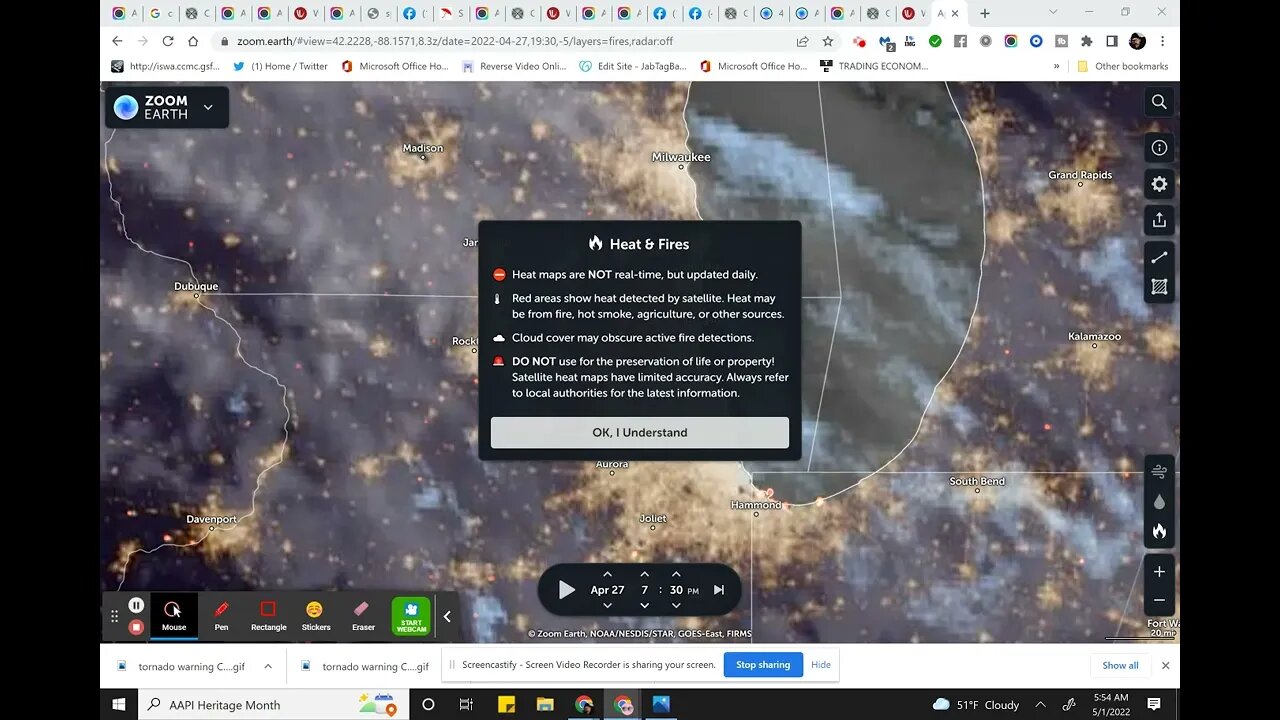This screenshot has width=1280, height=720.
Task: Decrease the date below Apr 27
Action: [x=607, y=605]
